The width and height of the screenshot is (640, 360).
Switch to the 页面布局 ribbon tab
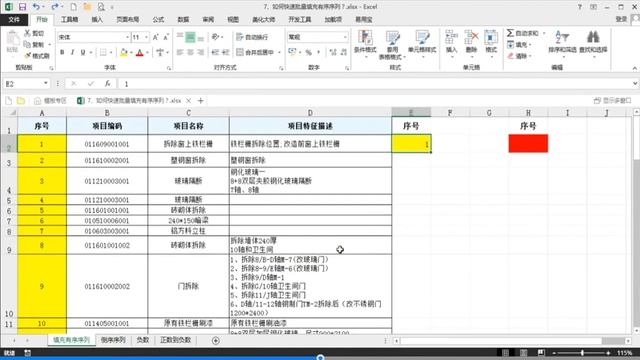pos(128,20)
